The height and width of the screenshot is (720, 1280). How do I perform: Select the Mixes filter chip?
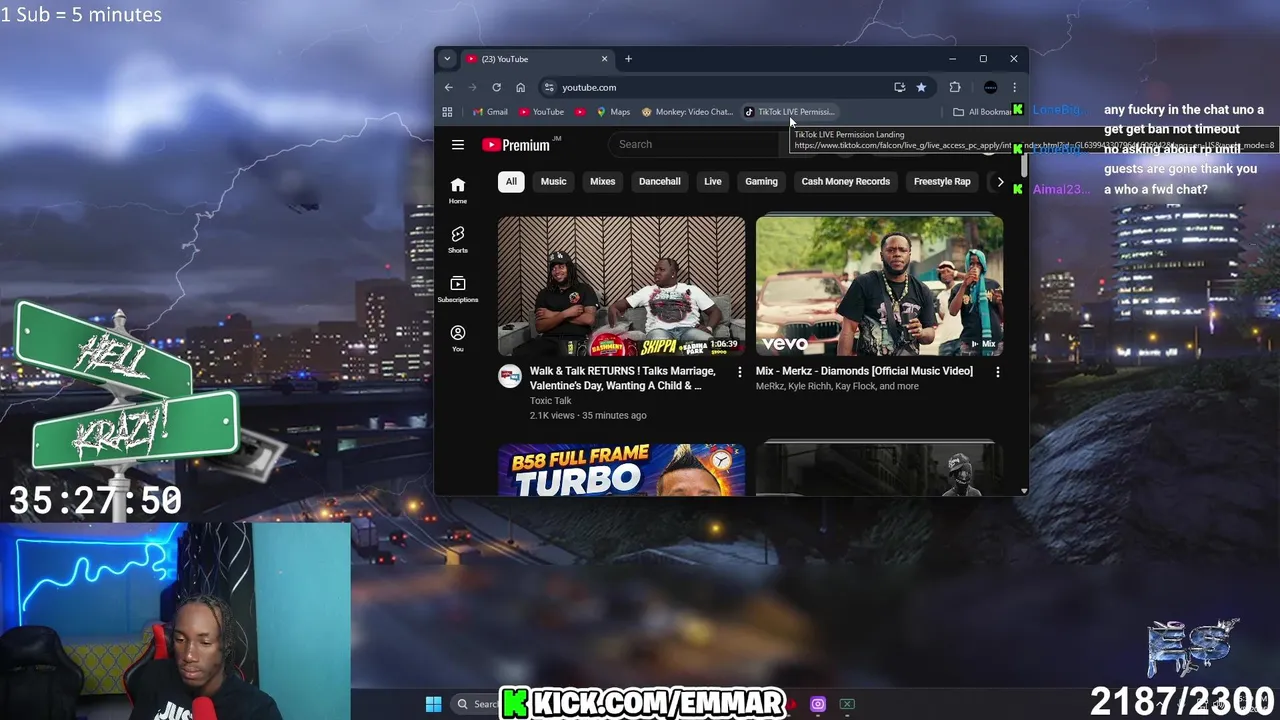602,182
